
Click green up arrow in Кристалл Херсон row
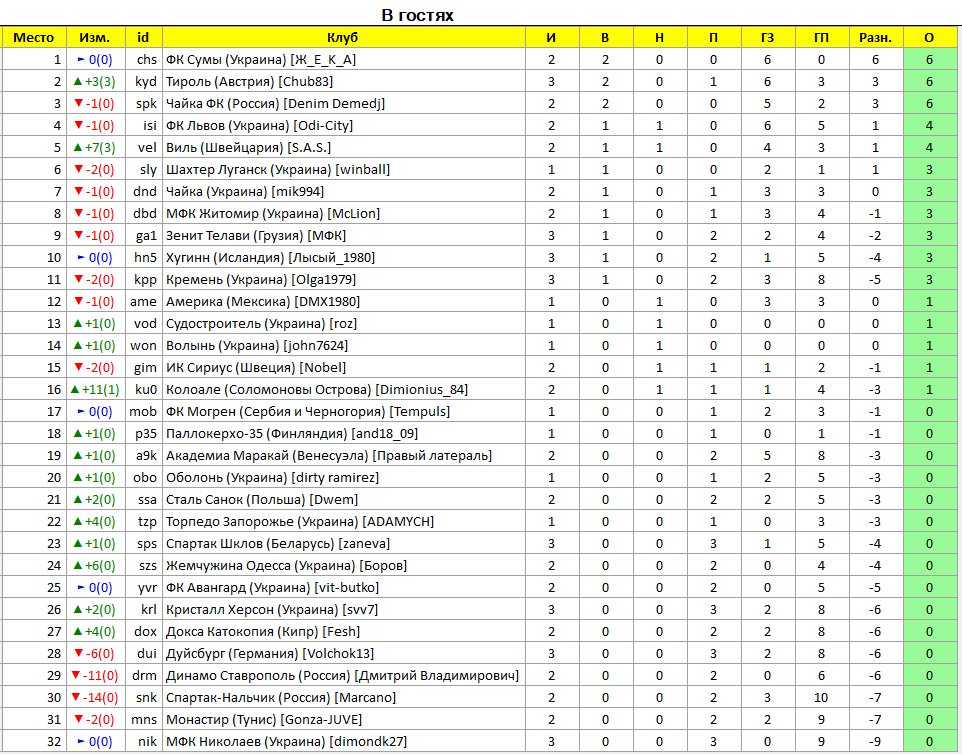77,609
